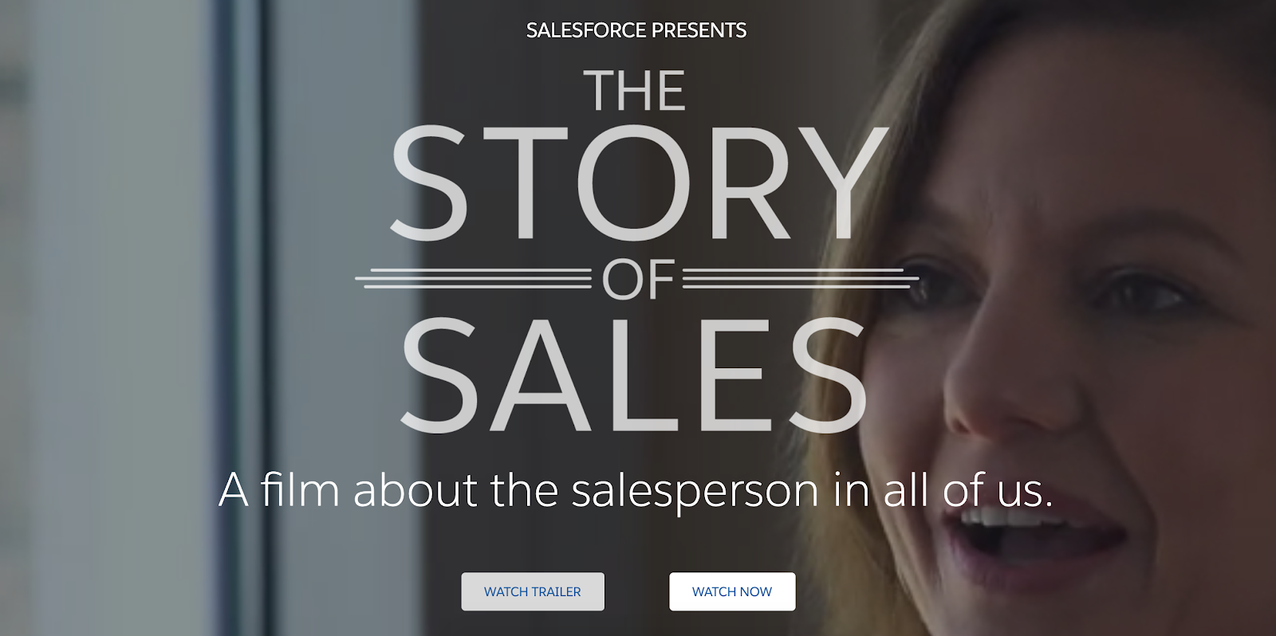
Task: Click the Watch Trailer button
Action: point(533,591)
